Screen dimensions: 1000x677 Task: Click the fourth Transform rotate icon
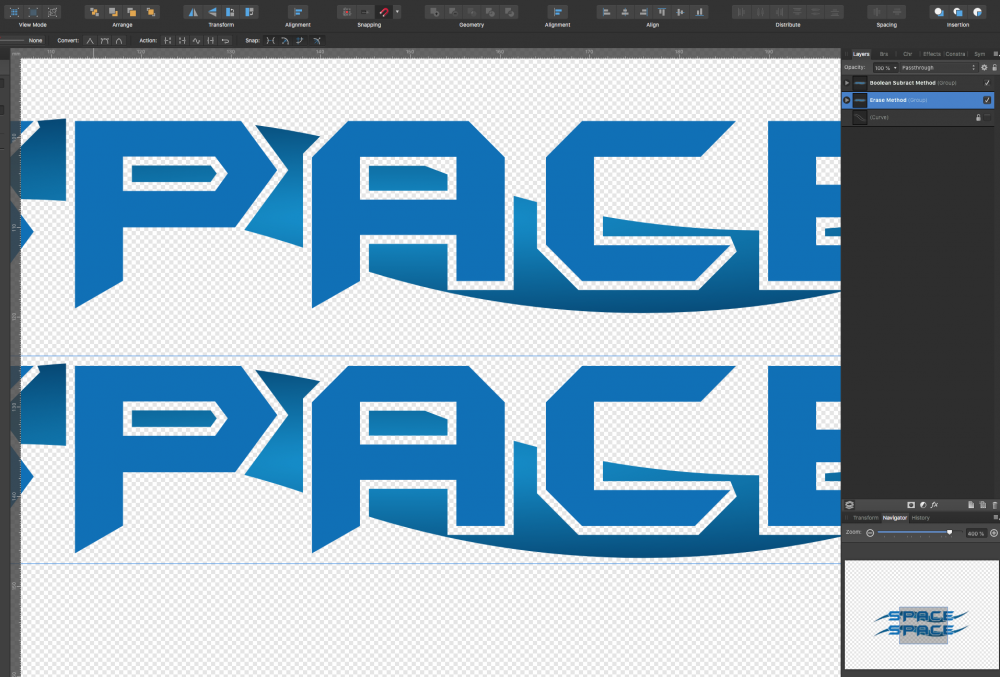click(250, 12)
